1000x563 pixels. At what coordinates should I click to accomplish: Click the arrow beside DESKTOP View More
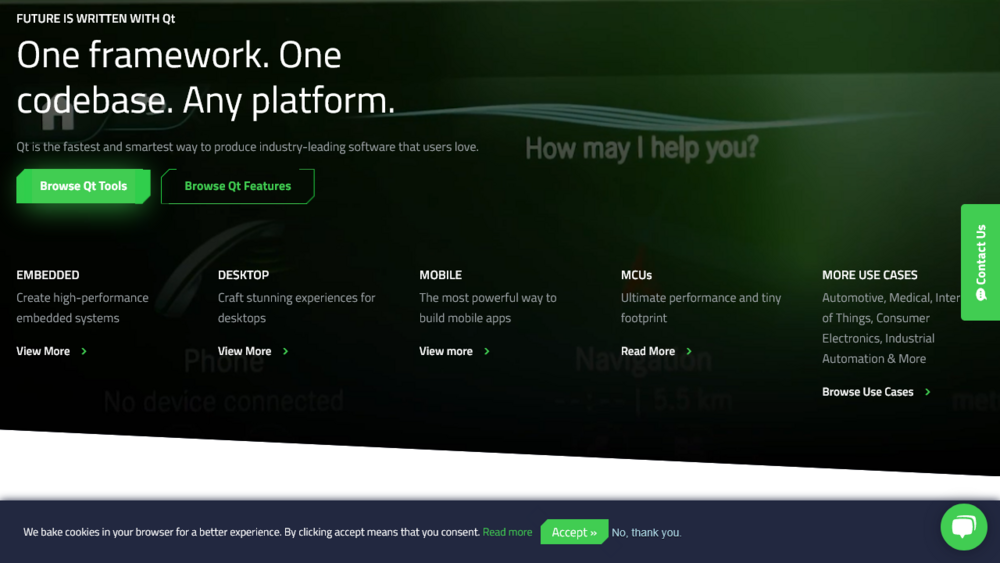click(x=285, y=351)
